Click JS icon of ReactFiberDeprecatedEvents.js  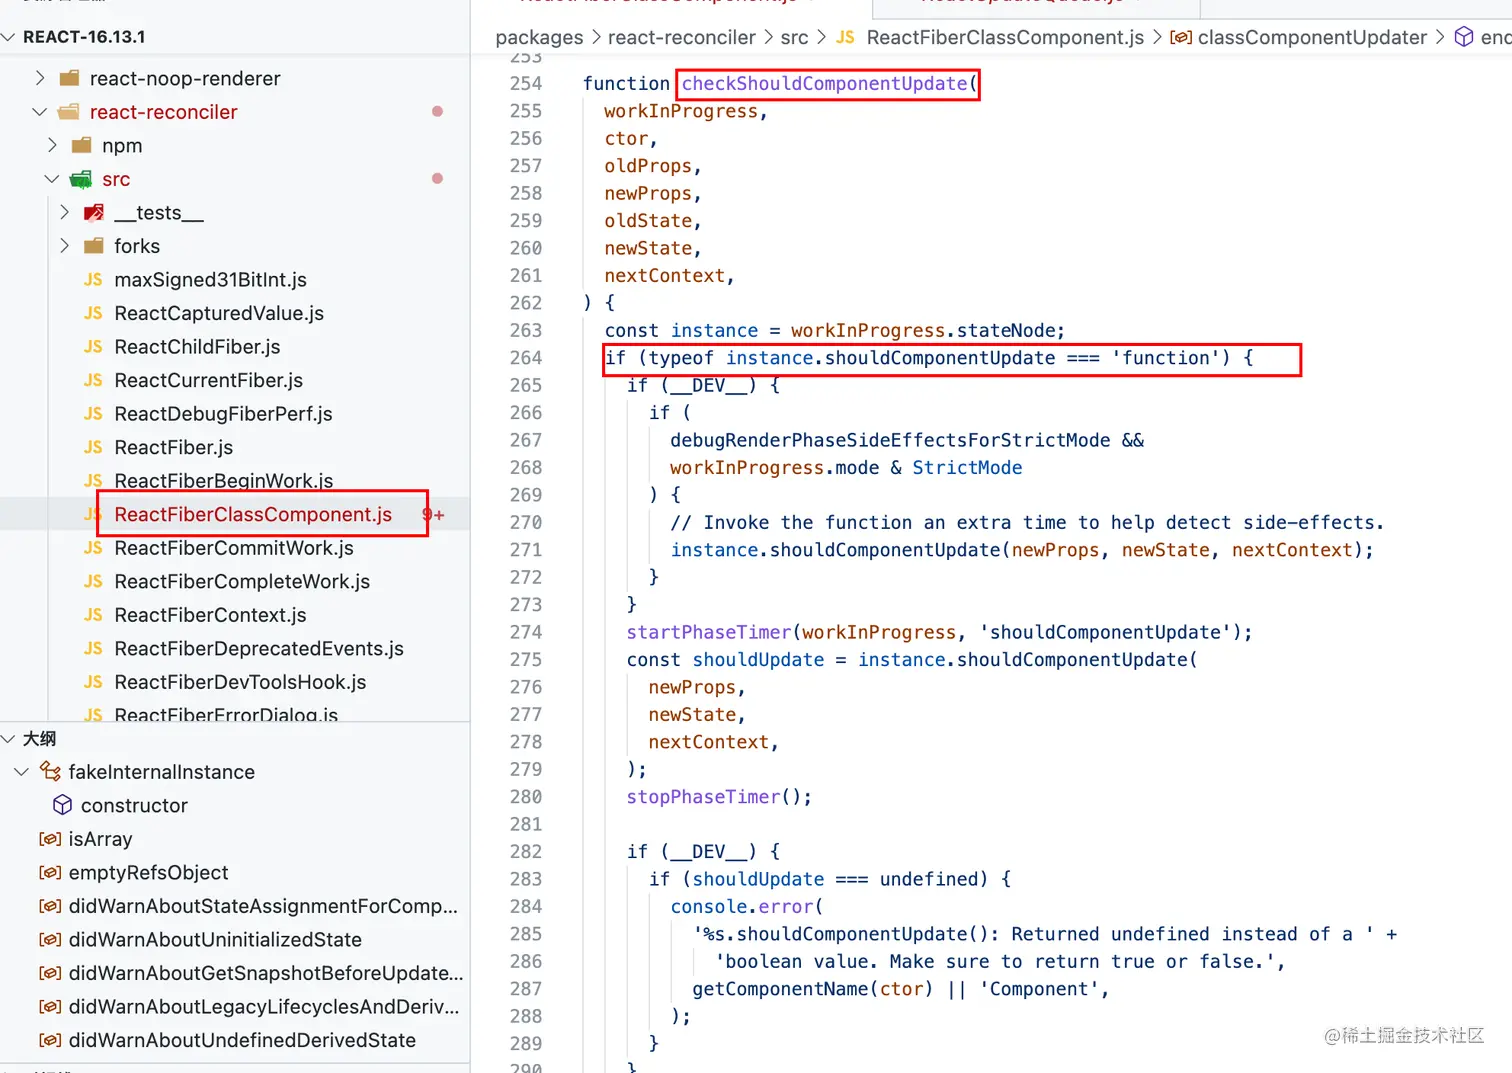[x=93, y=649]
